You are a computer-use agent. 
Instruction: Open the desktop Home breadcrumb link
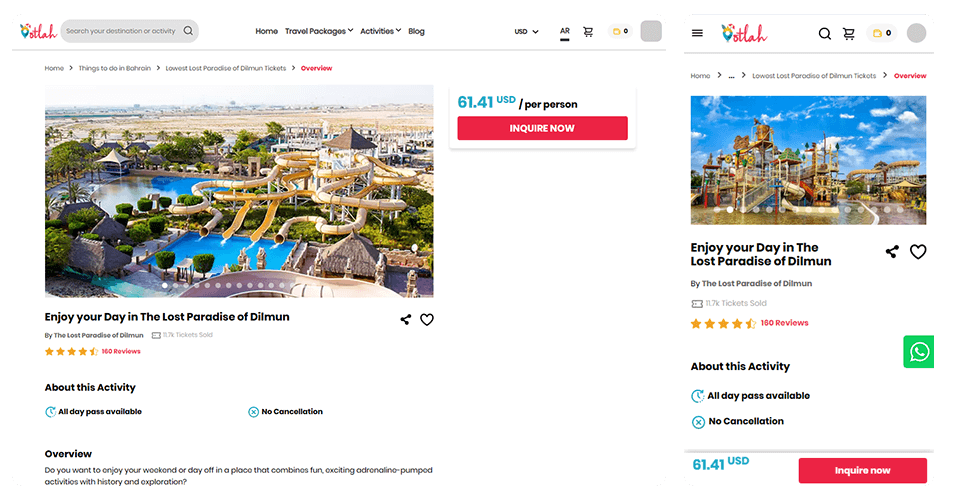click(54, 68)
